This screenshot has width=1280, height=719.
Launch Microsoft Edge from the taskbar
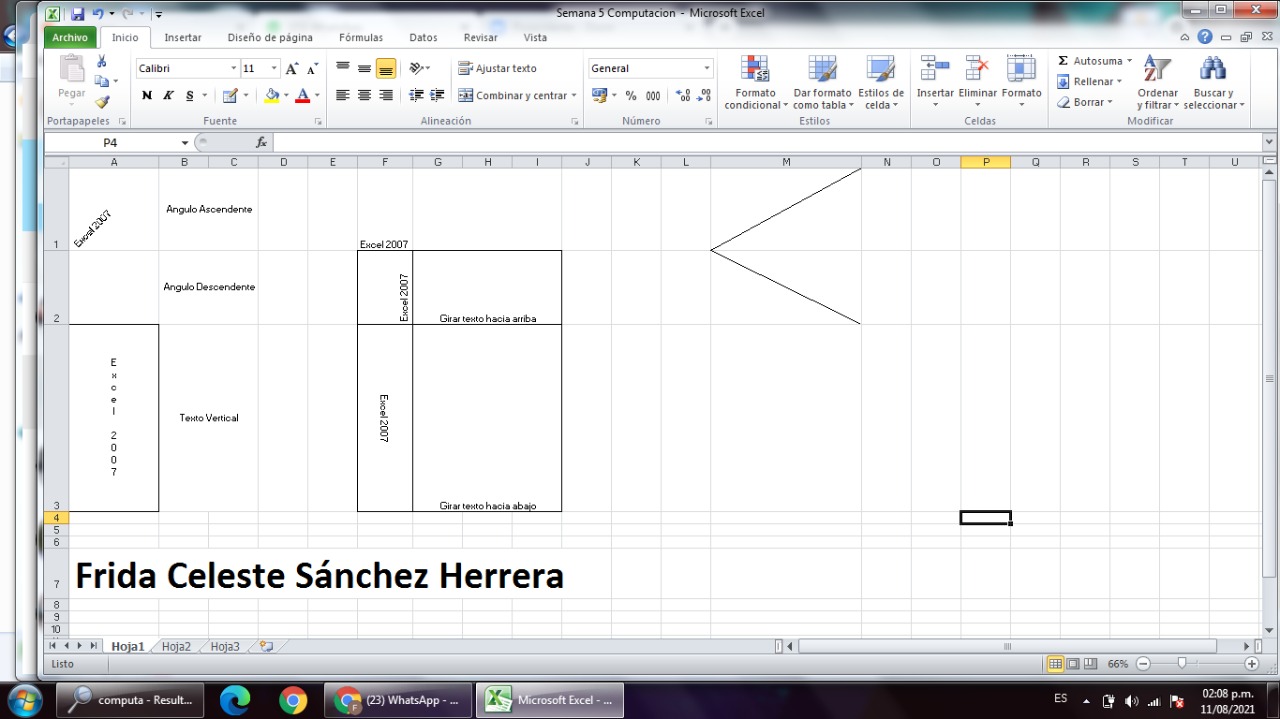(x=234, y=700)
